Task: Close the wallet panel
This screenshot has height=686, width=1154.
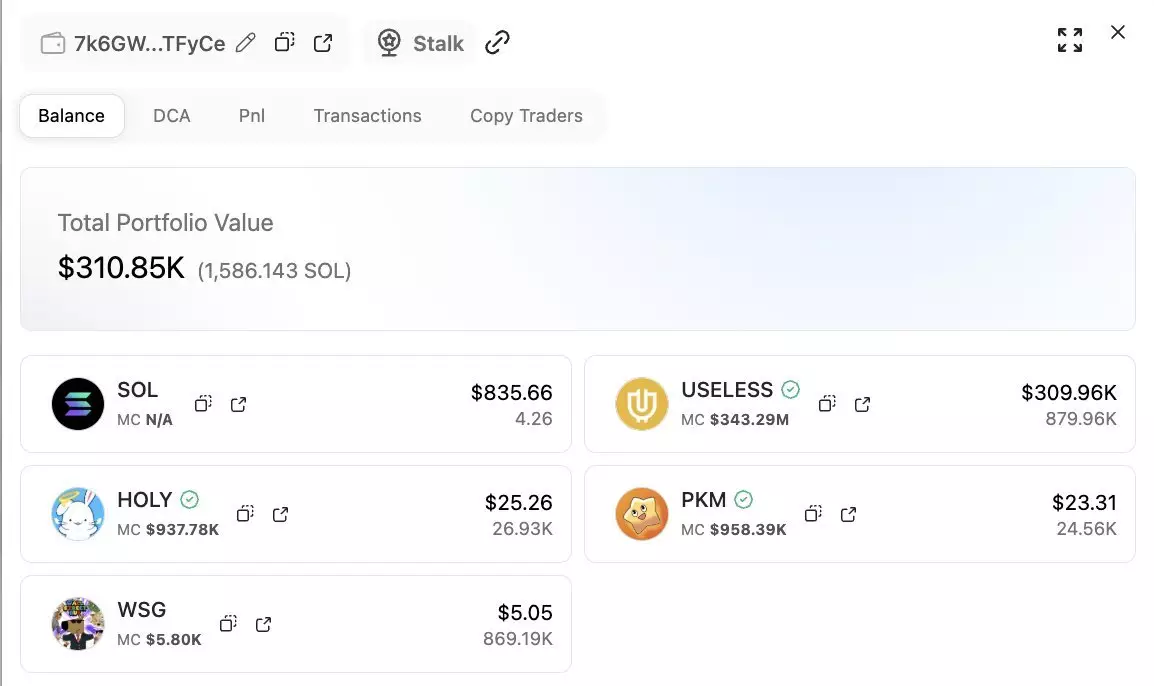Action: (1118, 33)
